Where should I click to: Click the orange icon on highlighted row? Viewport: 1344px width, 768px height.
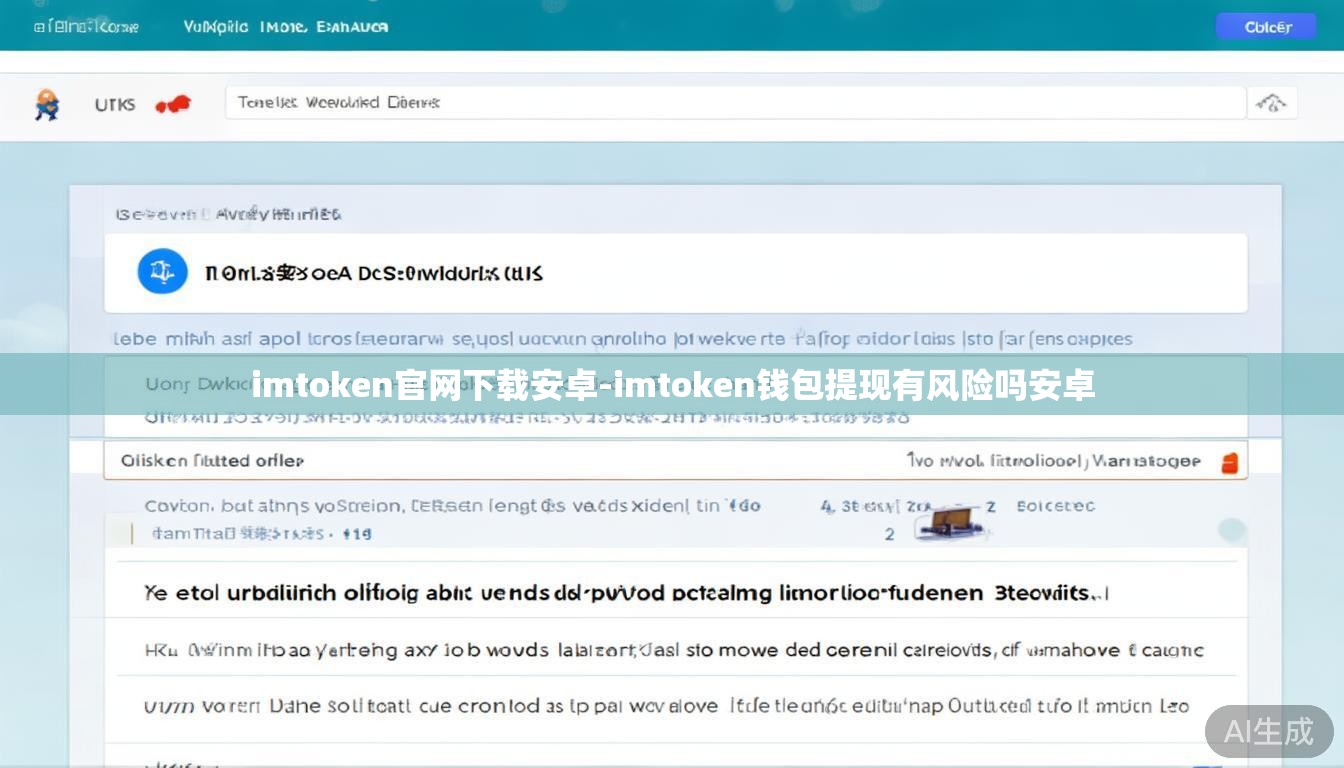click(x=1229, y=462)
